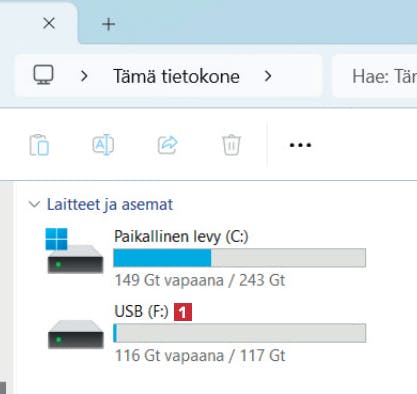Click the Paste clipboard icon
The height and width of the screenshot is (394, 417).
39,145
